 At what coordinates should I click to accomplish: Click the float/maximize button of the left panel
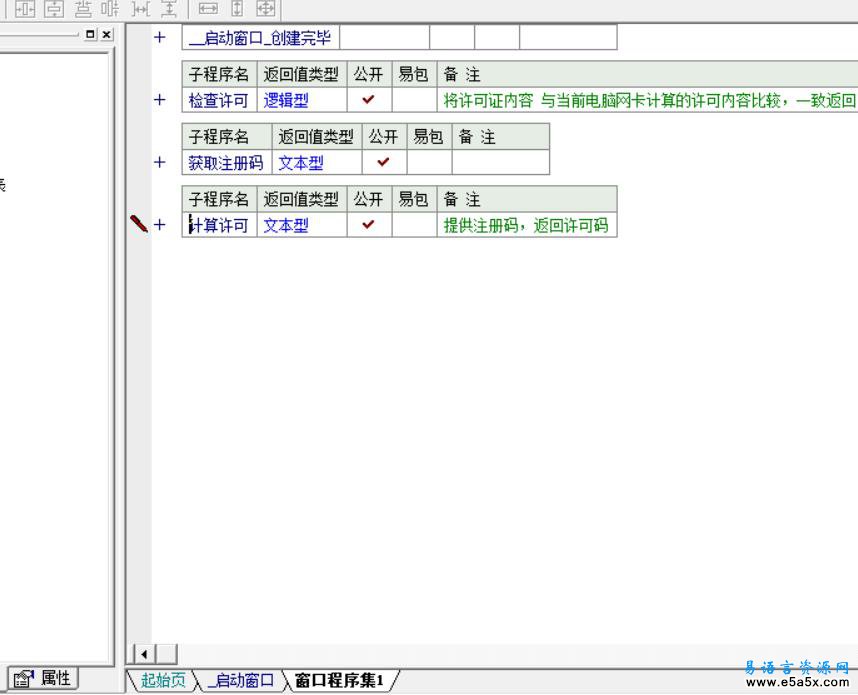(x=90, y=34)
